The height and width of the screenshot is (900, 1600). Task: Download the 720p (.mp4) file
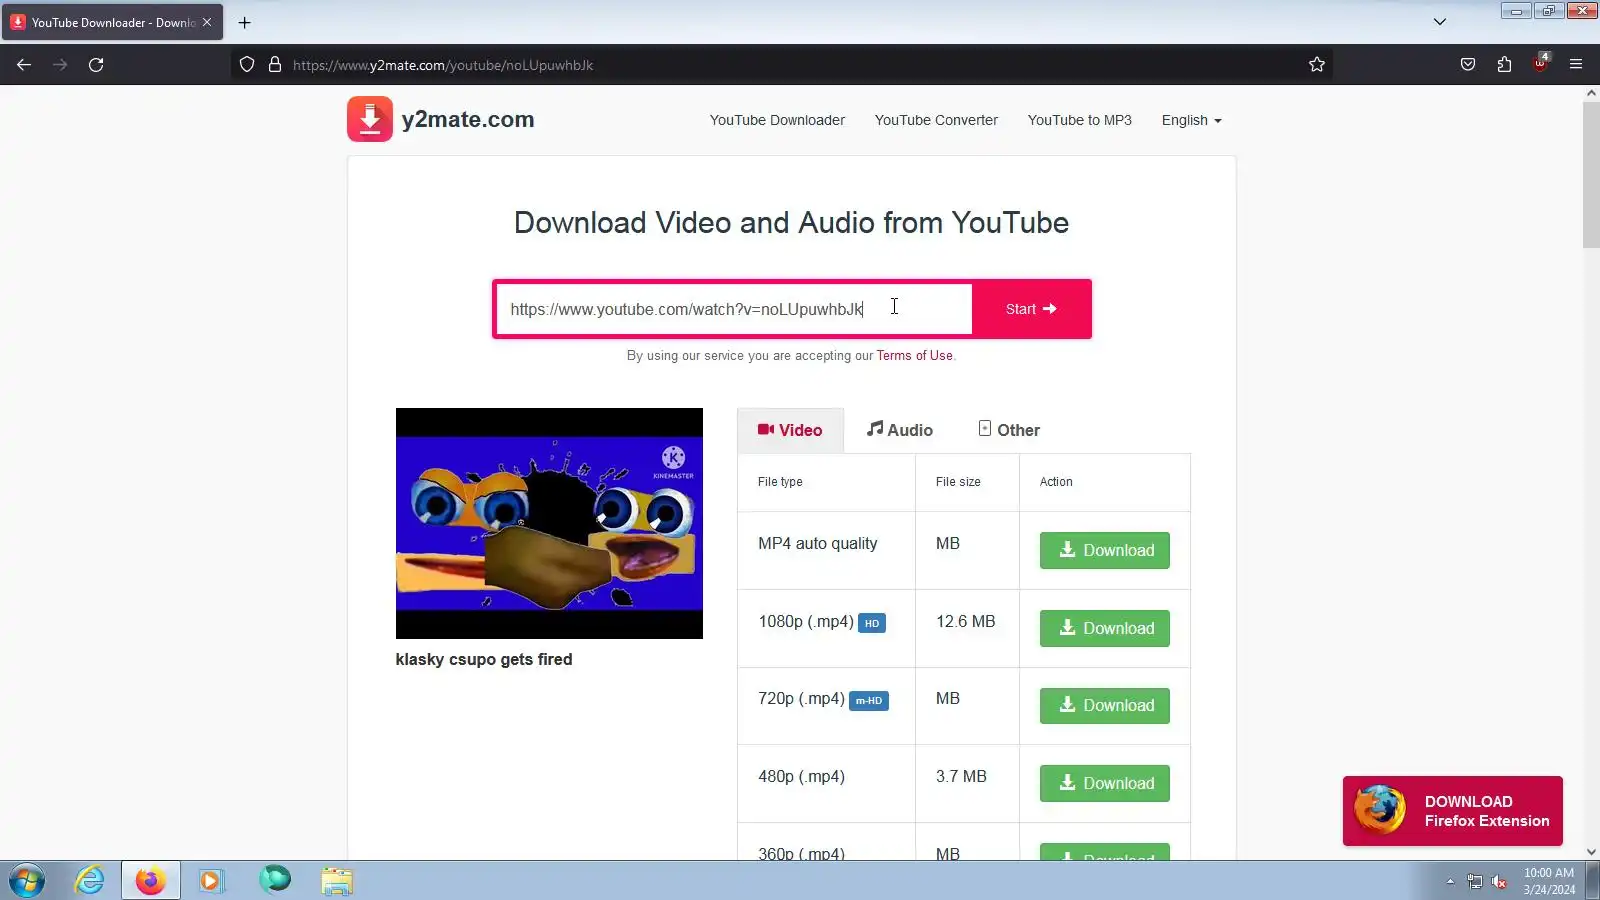click(1104, 705)
